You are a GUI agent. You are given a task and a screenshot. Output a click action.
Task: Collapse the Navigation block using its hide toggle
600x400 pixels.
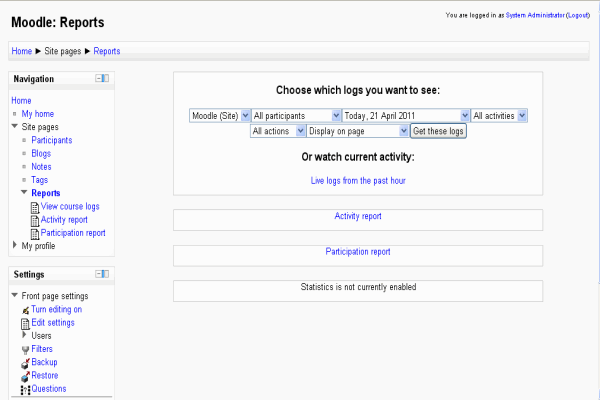coord(102,79)
